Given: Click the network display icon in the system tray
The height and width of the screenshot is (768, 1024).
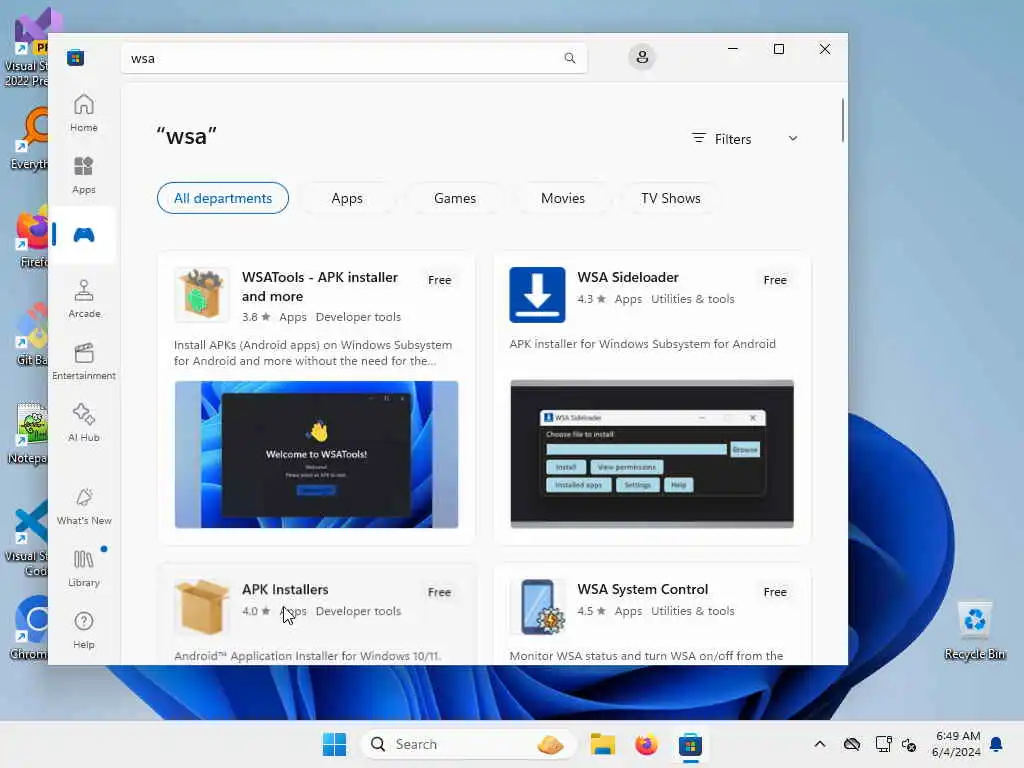Looking at the screenshot, I should (x=883, y=744).
